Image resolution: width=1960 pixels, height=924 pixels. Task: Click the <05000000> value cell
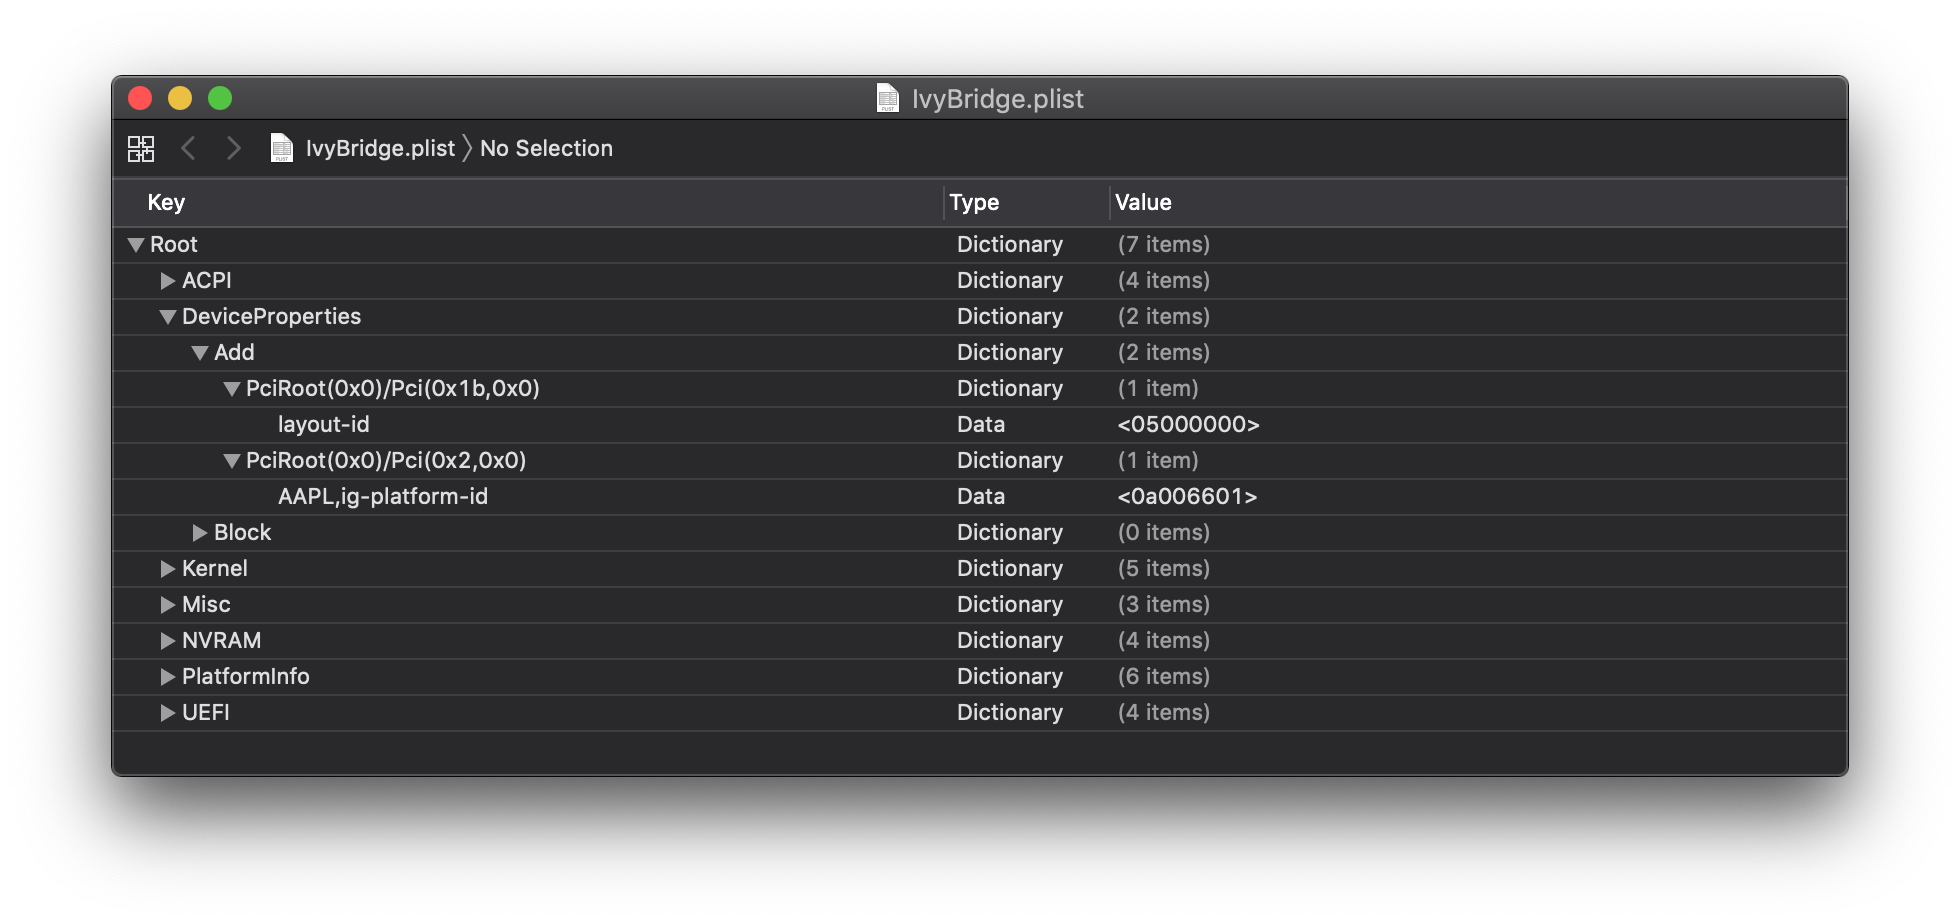(1188, 424)
